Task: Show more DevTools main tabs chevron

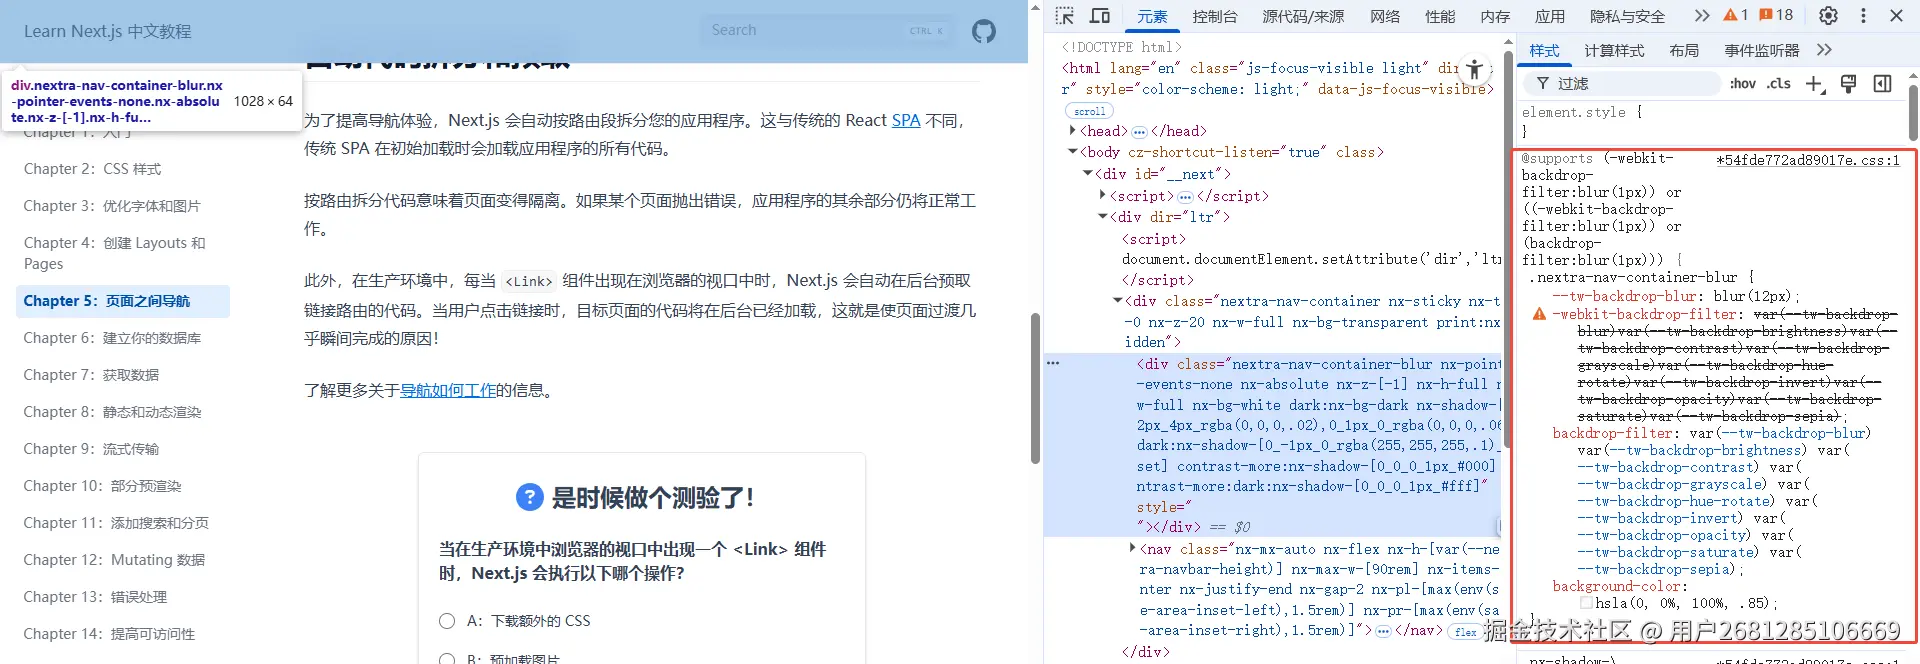Action: [1702, 16]
